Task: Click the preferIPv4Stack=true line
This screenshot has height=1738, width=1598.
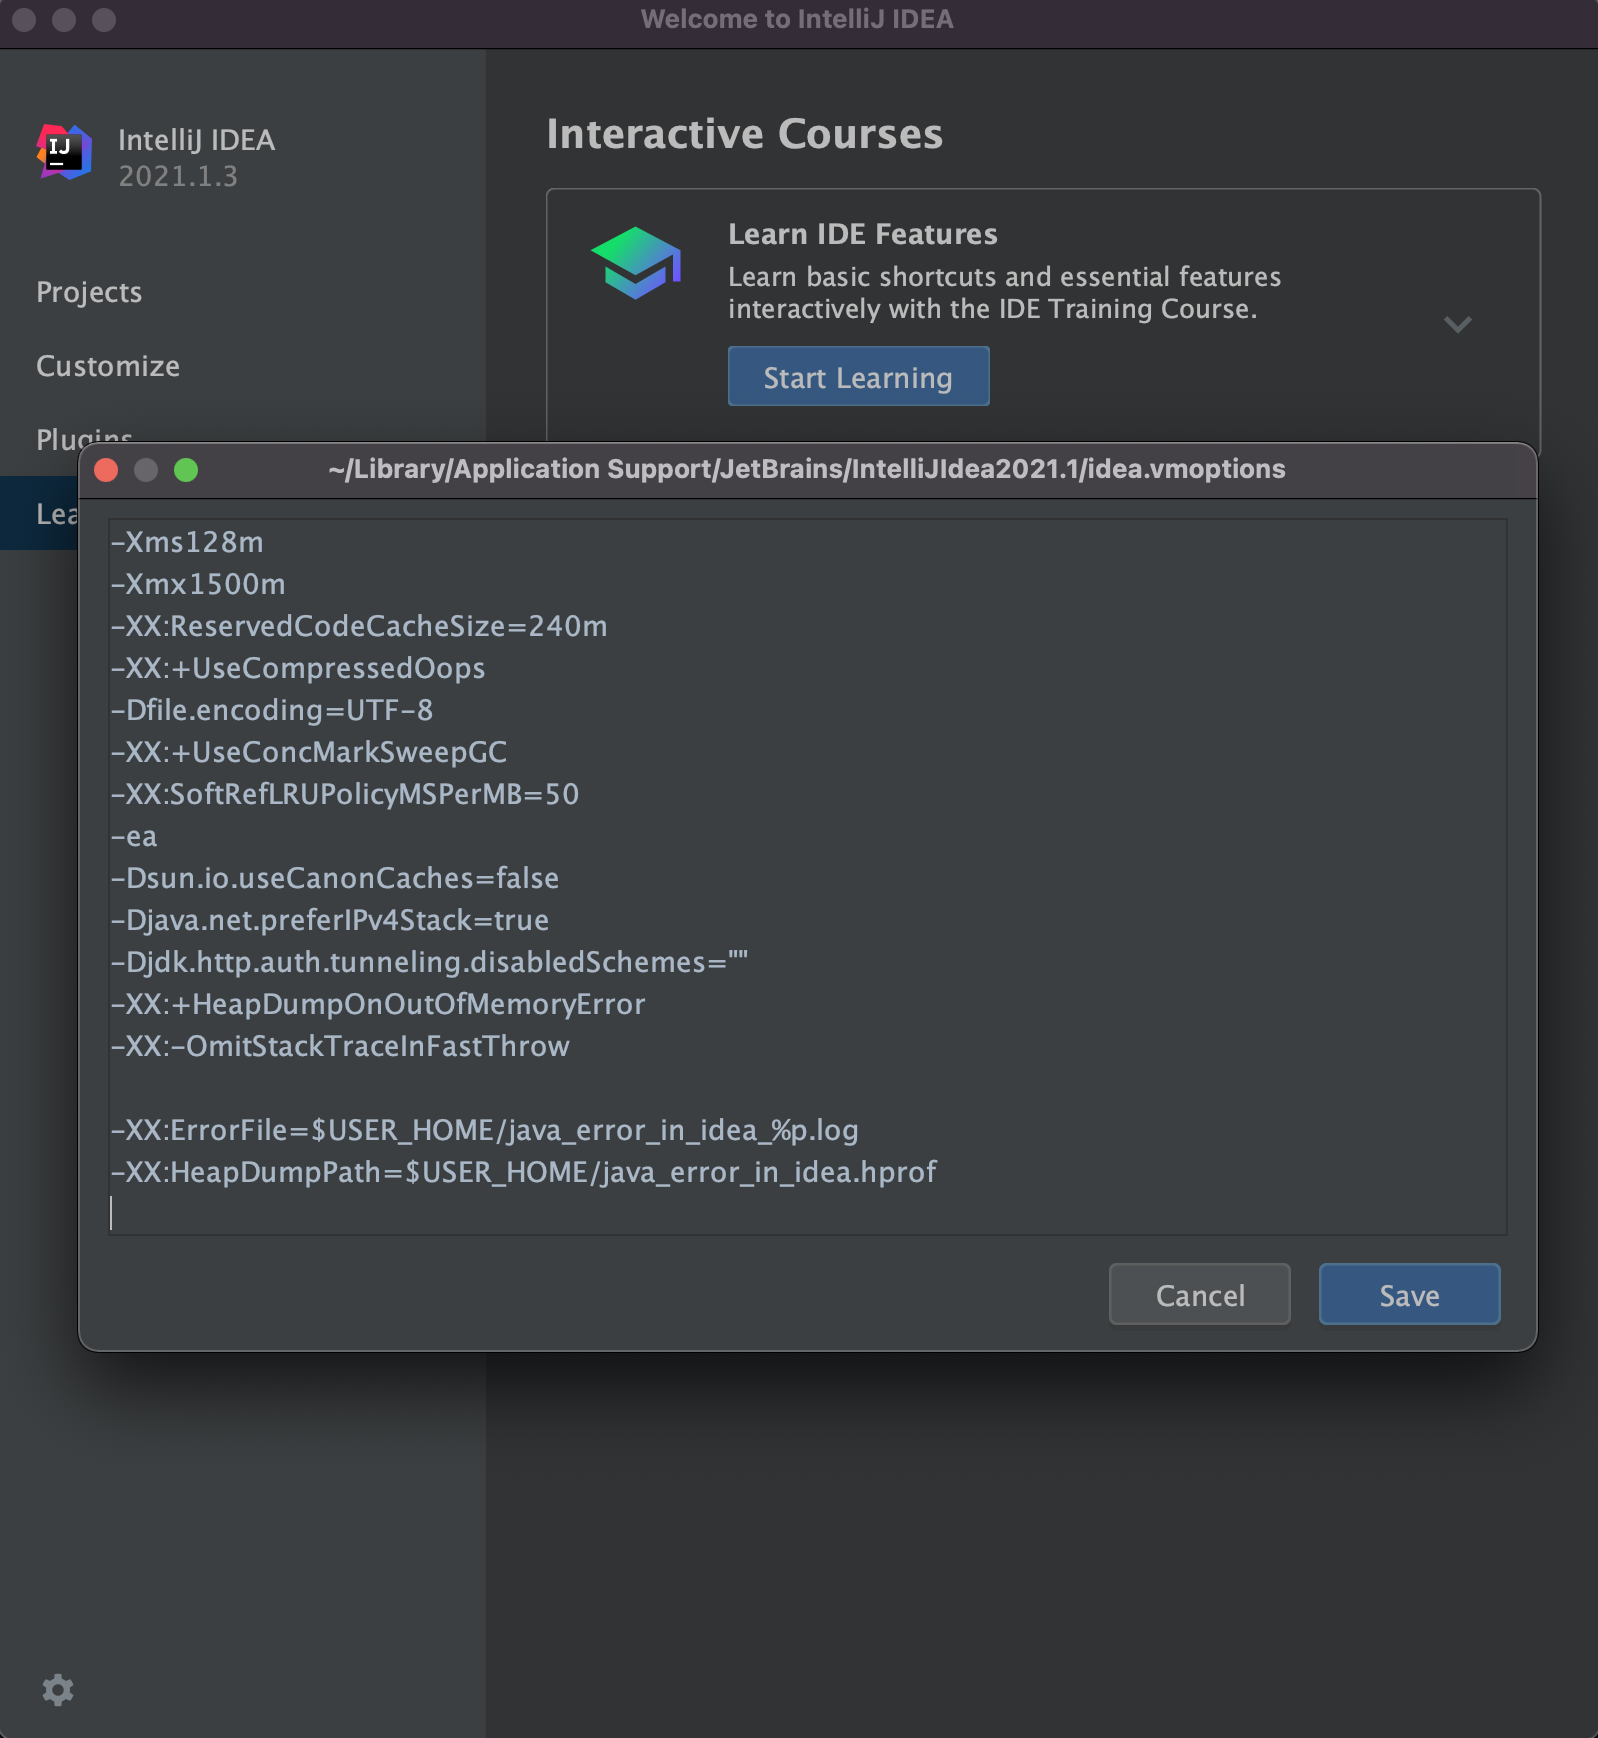Action: [330, 920]
